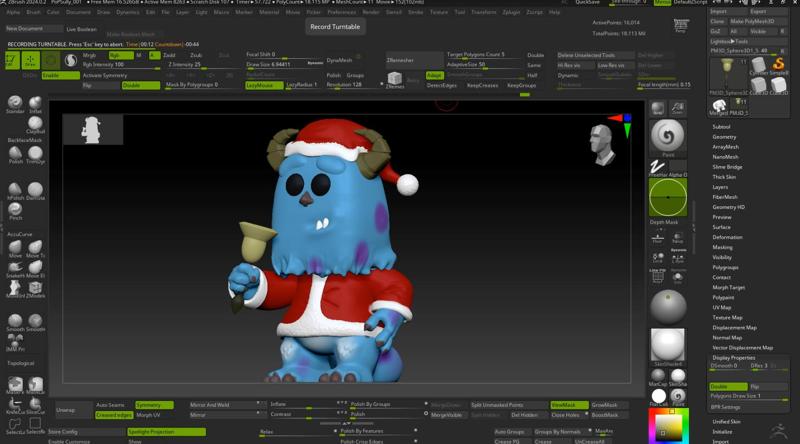Toggle Creased edges option
Image resolution: width=800 pixels, height=444 pixels.
point(114,415)
